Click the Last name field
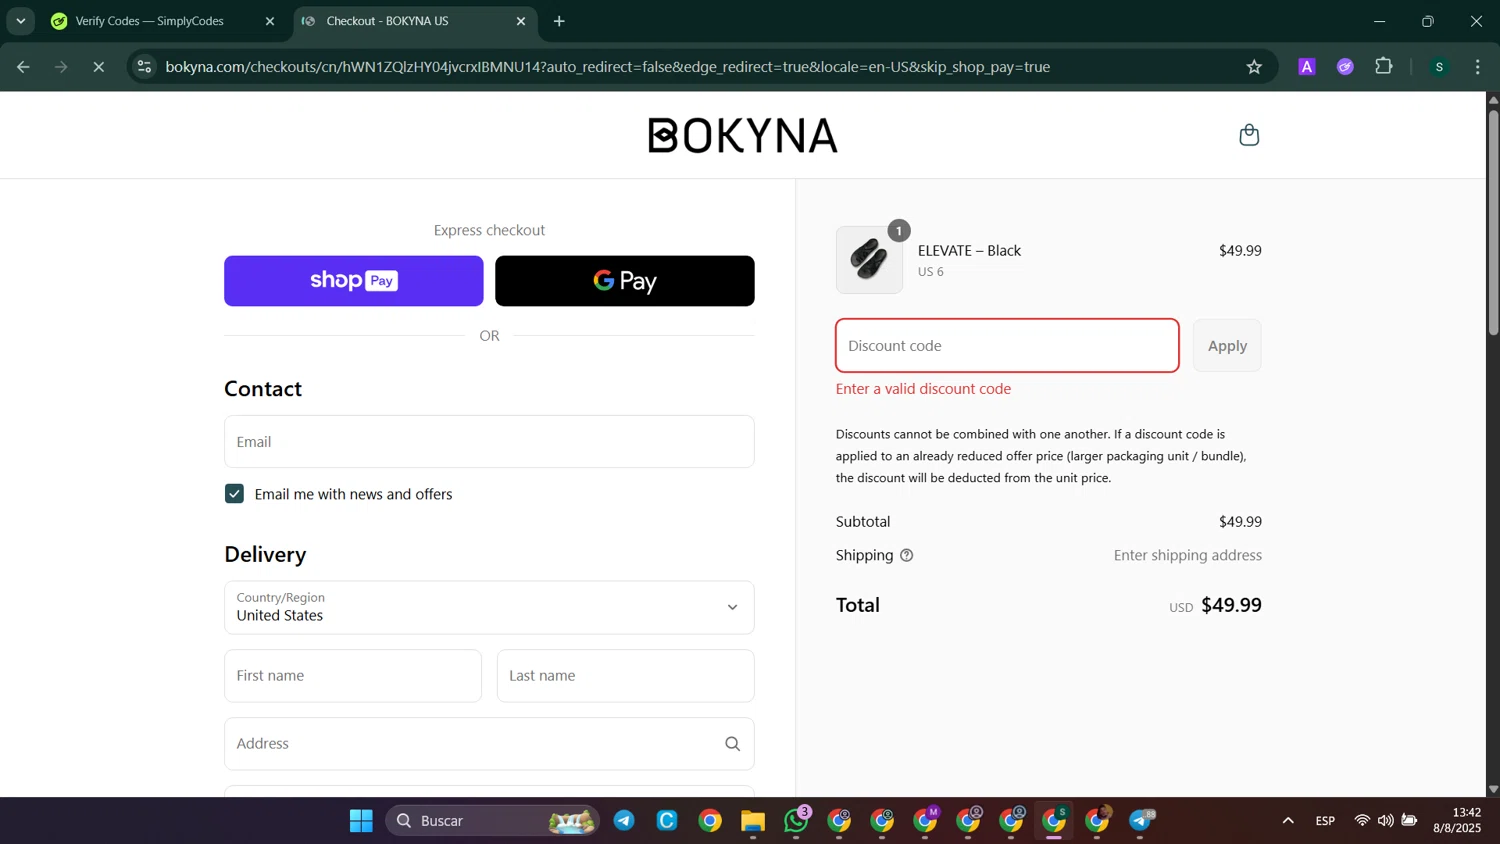Viewport: 1500px width, 844px height. coord(625,676)
